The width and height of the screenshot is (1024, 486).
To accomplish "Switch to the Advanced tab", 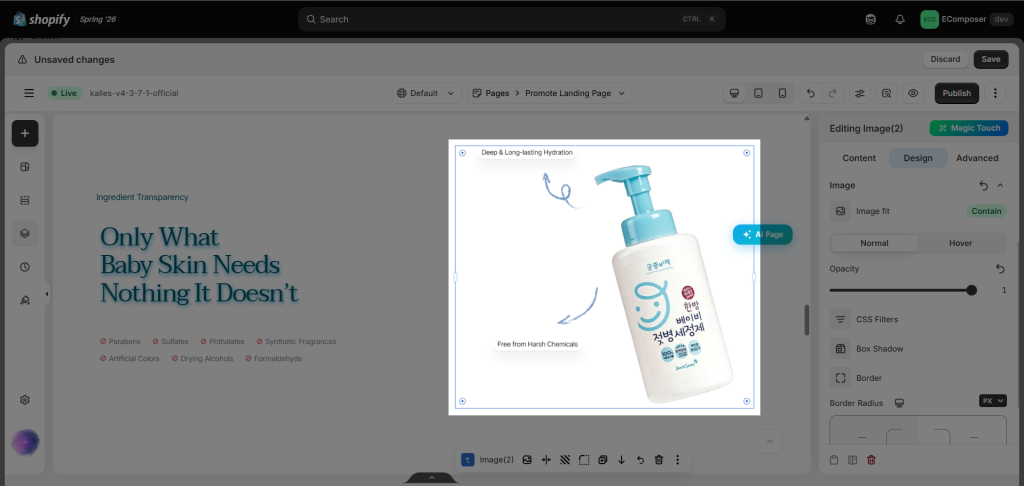I will 977,158.
